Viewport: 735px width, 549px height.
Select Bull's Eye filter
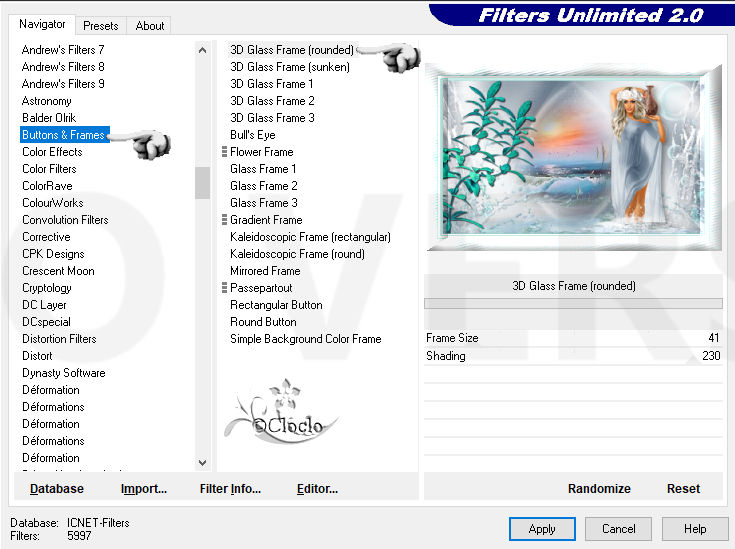[x=253, y=135]
